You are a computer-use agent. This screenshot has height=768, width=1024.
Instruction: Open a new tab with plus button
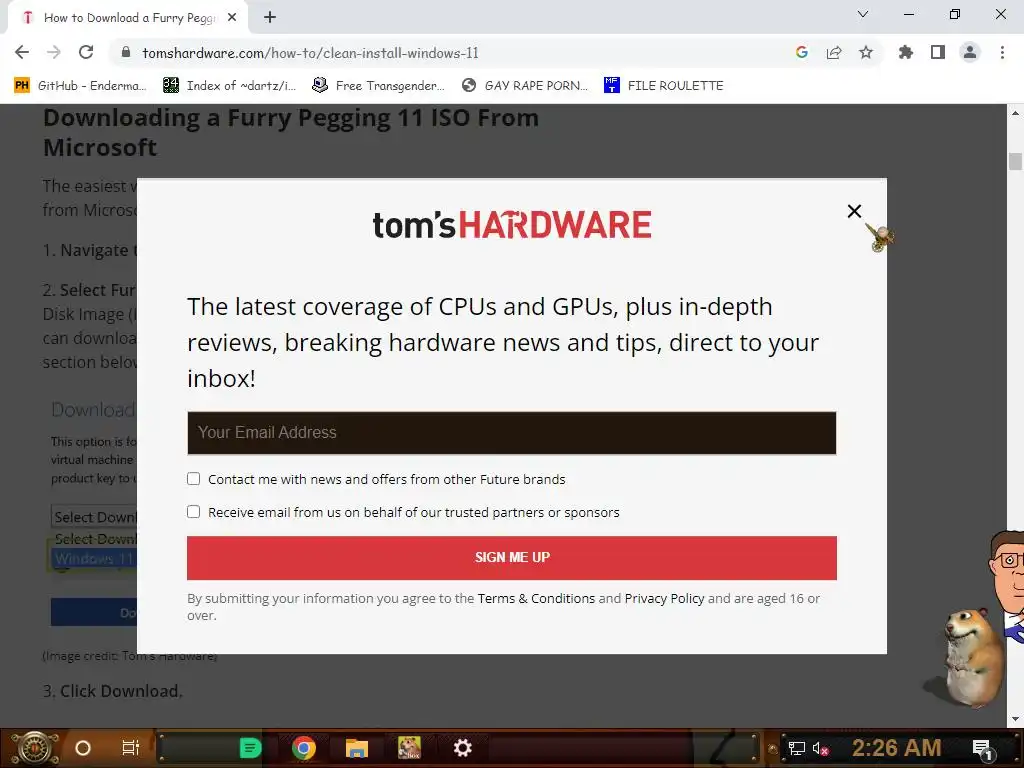[270, 18]
